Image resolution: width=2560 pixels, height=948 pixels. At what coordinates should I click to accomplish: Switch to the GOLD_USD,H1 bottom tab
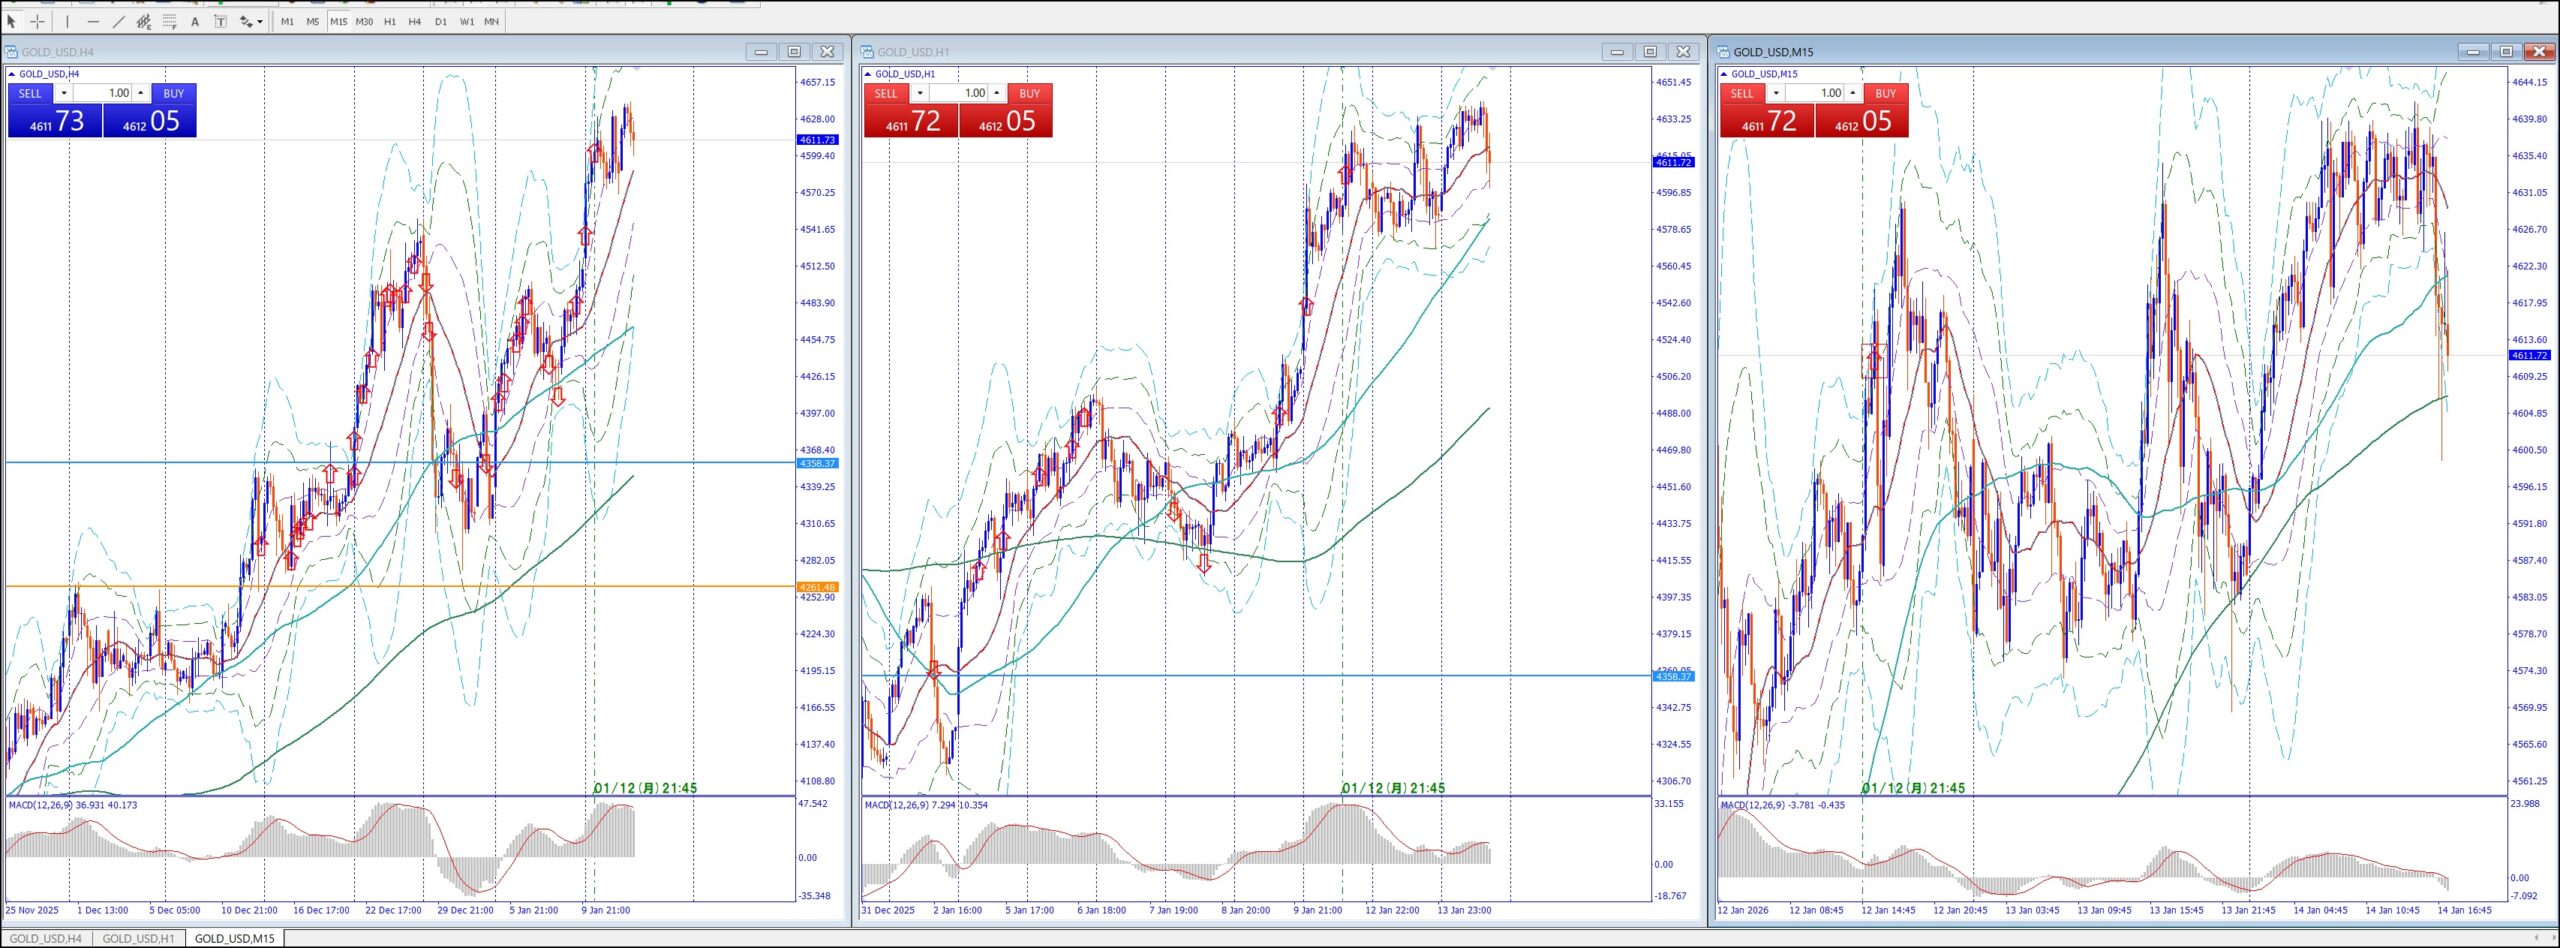point(138,938)
